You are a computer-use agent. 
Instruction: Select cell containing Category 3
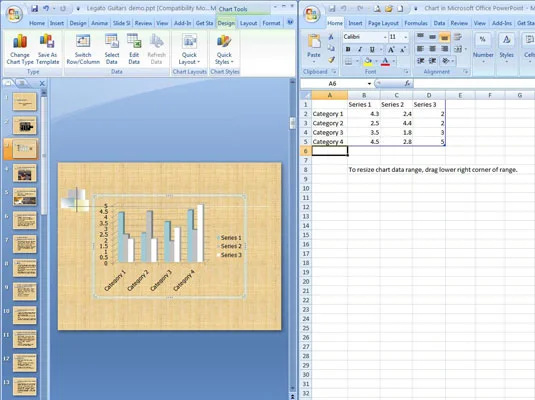(330, 132)
